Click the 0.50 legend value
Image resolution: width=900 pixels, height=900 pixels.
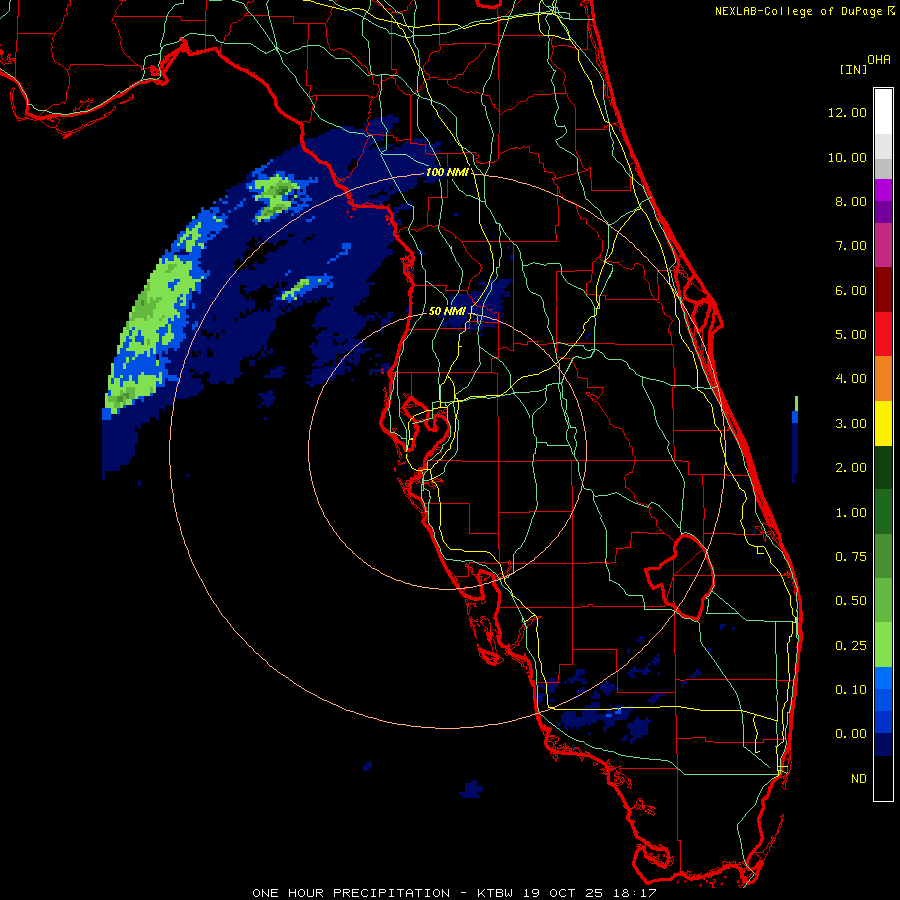pyautogui.click(x=851, y=601)
